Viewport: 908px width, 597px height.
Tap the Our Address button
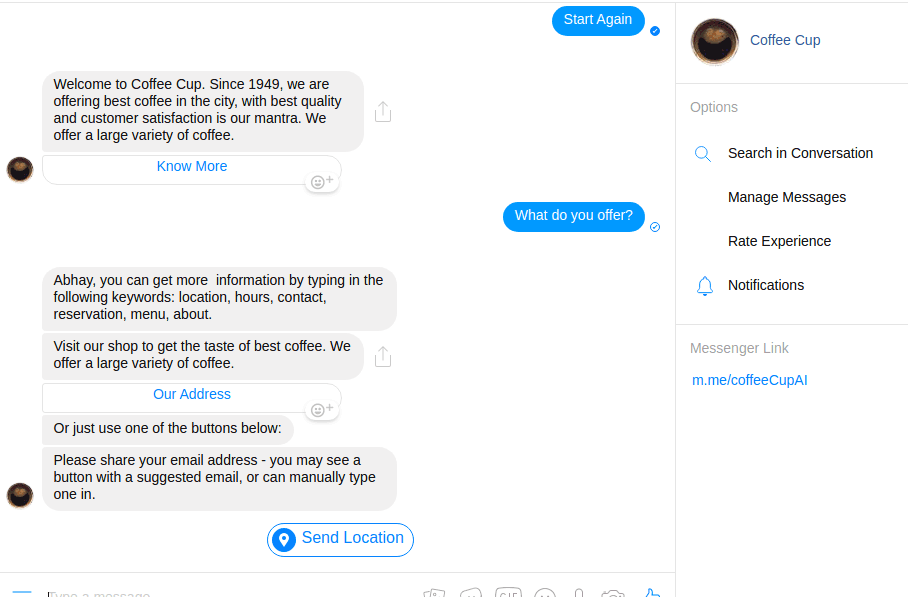point(192,395)
